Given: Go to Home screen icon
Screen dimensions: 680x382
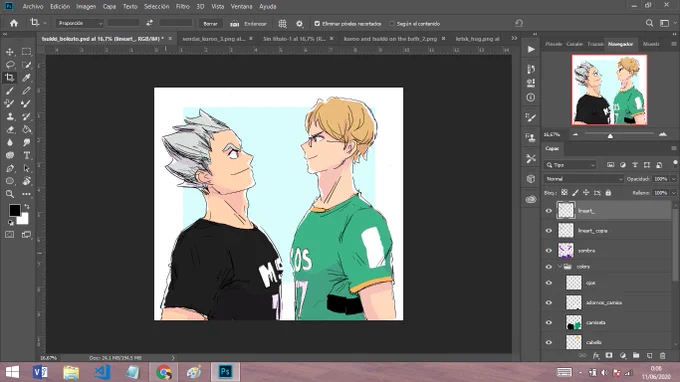Looking at the screenshot, I should pos(14,23).
